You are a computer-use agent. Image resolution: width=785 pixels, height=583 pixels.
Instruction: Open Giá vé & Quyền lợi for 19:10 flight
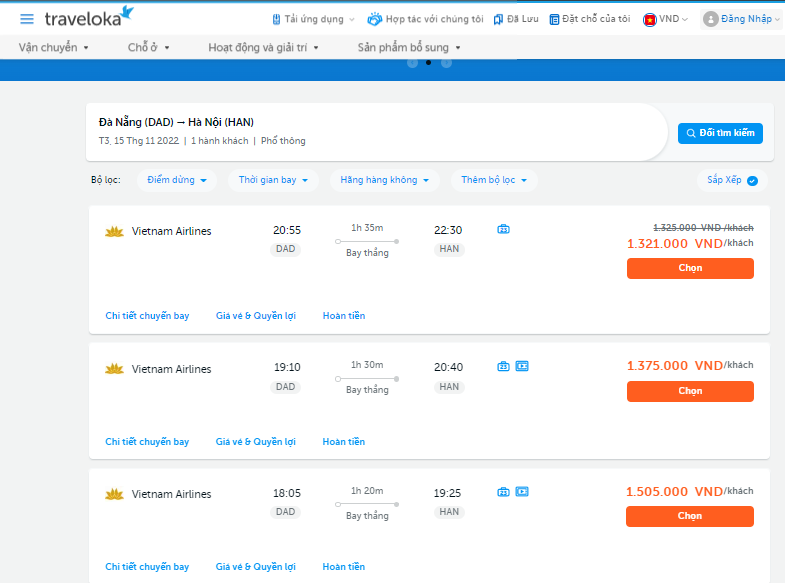(256, 442)
